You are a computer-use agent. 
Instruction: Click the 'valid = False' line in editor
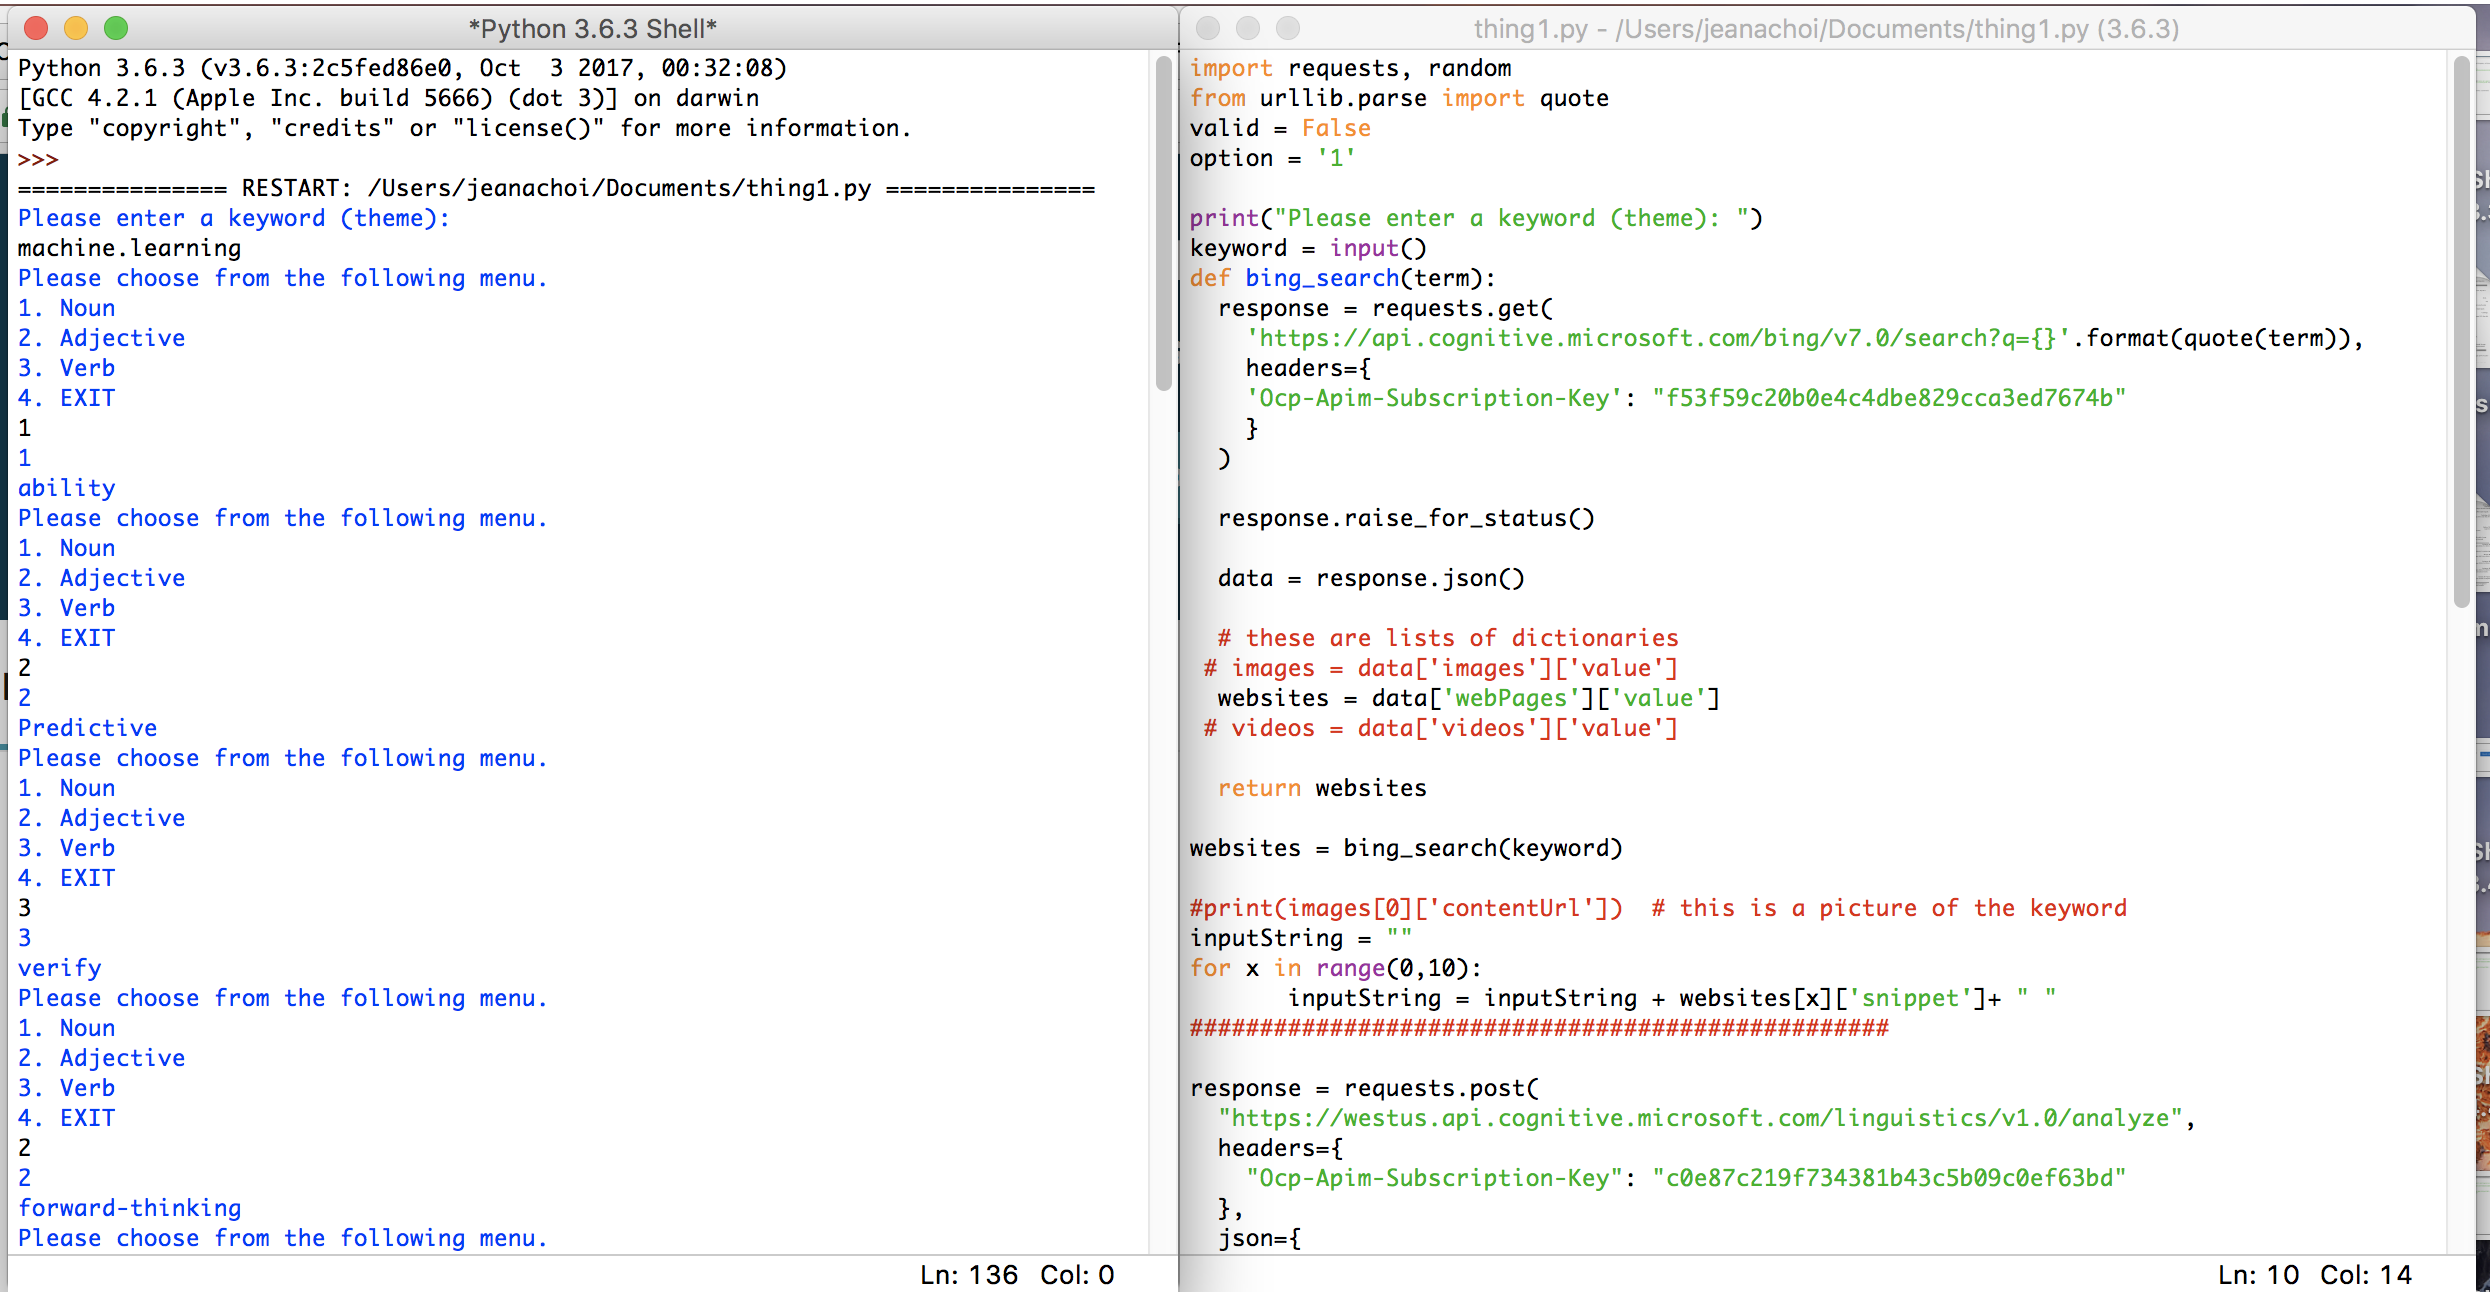point(1279,128)
